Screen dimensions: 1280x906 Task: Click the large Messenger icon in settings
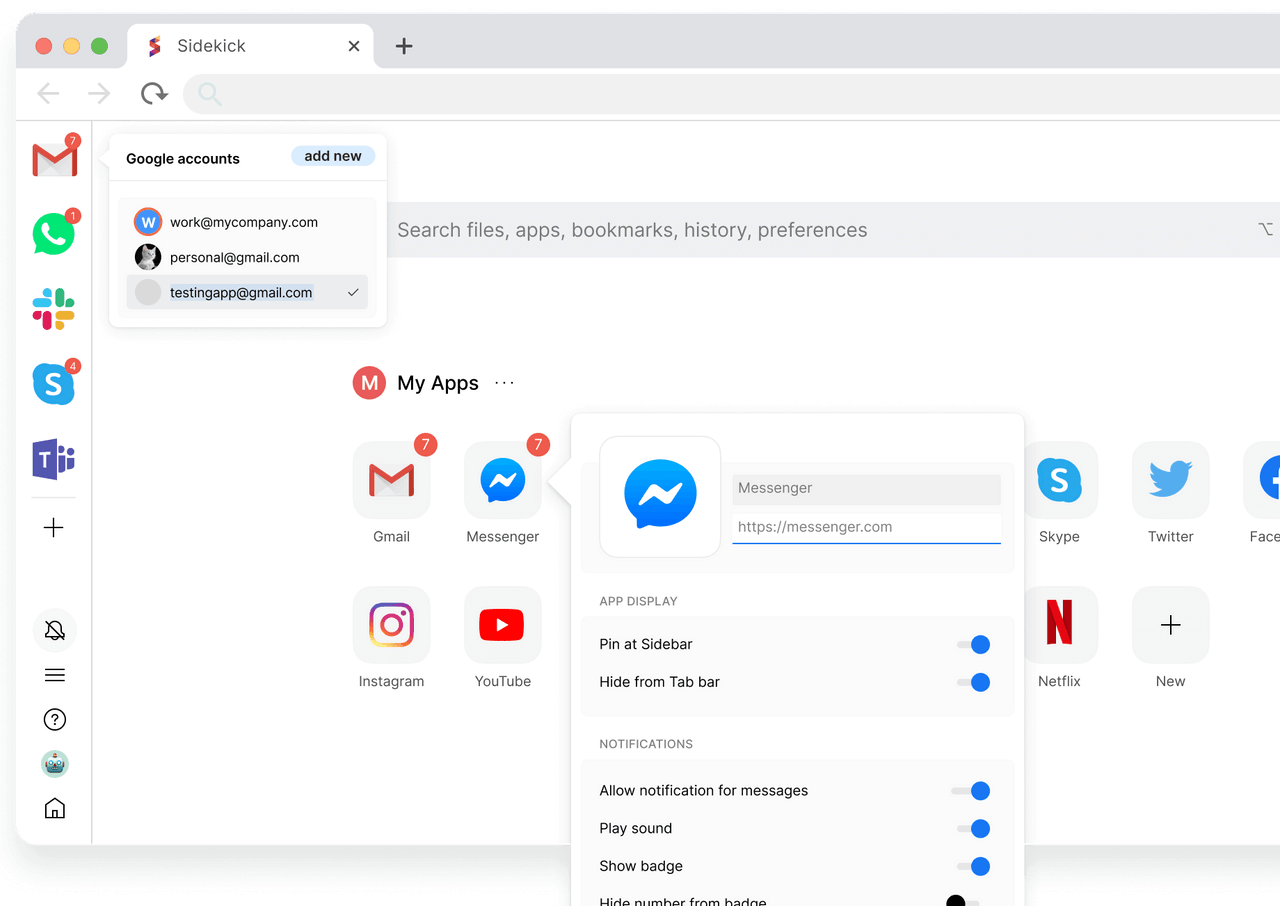coord(660,496)
